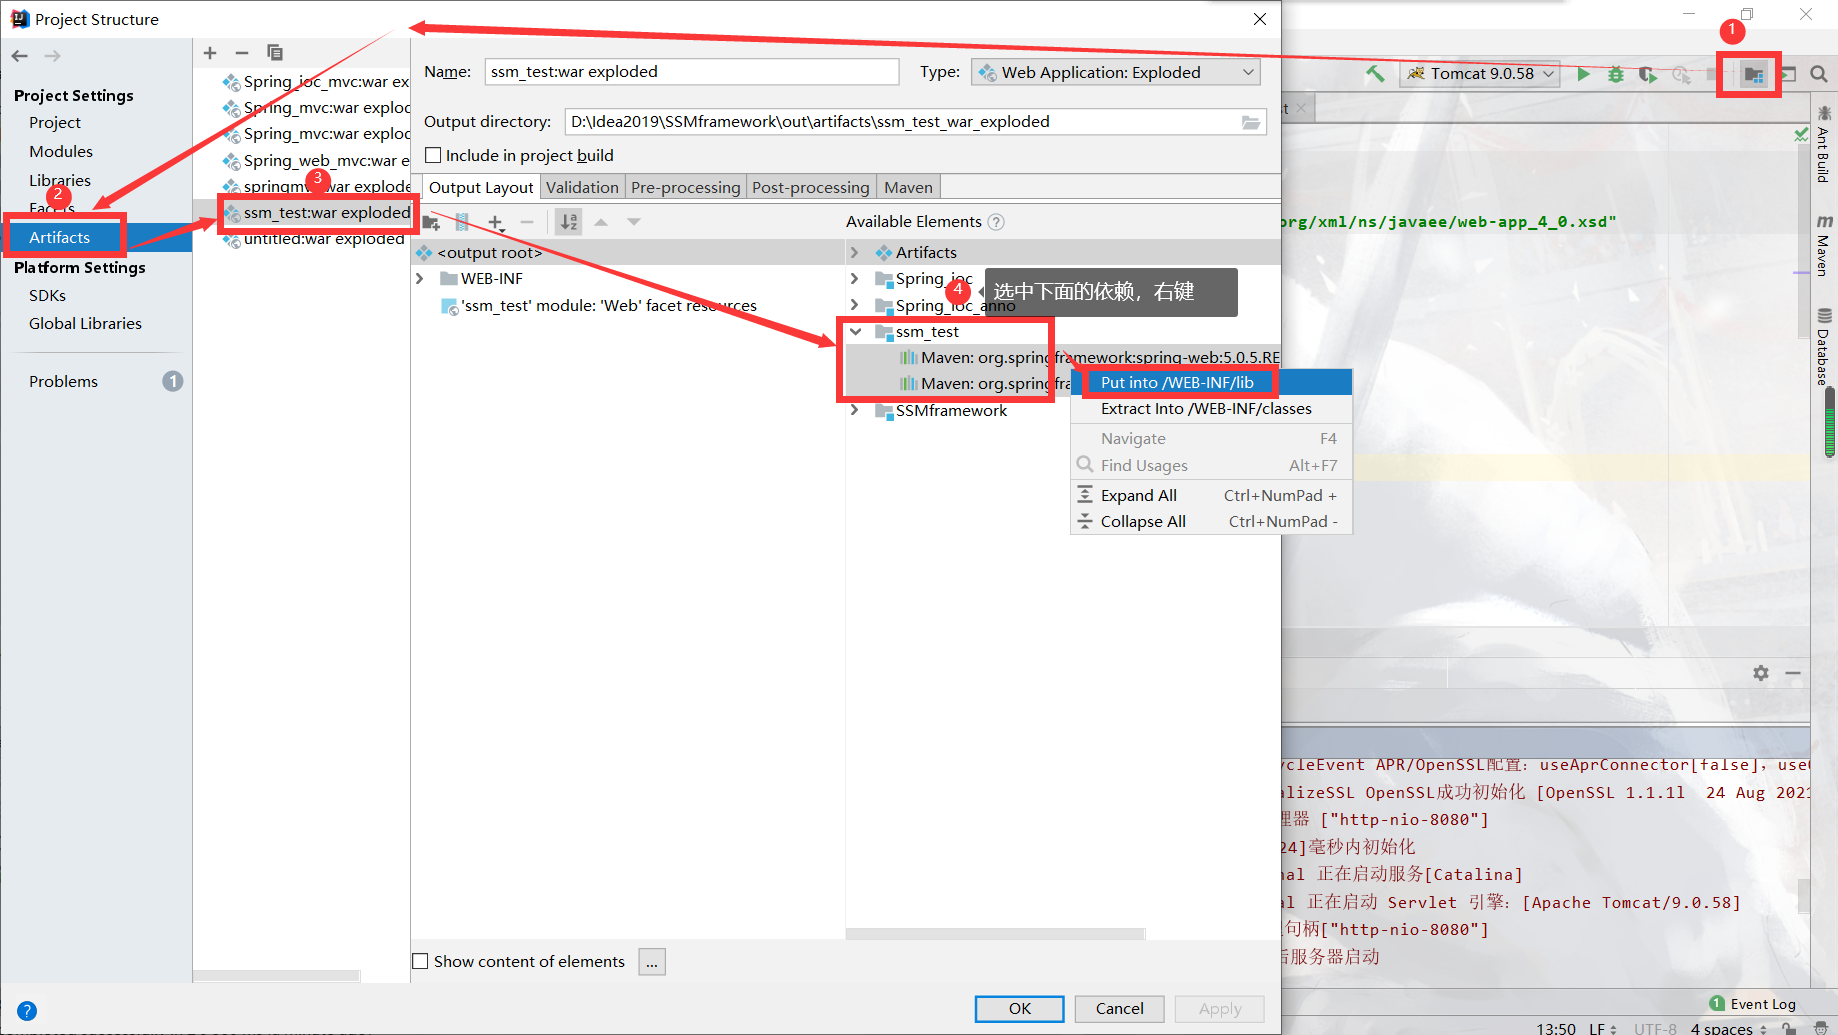The width and height of the screenshot is (1838, 1035).
Task: Click the Forward navigation arrow
Action: [x=52, y=56]
